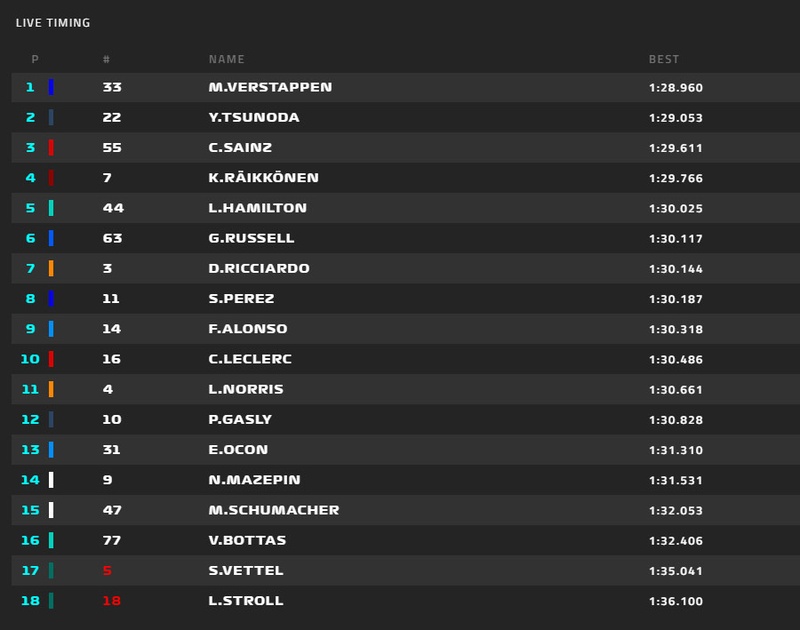Select the M.VERSTAPPEN driver row
The height and width of the screenshot is (630, 800).
[400, 87]
